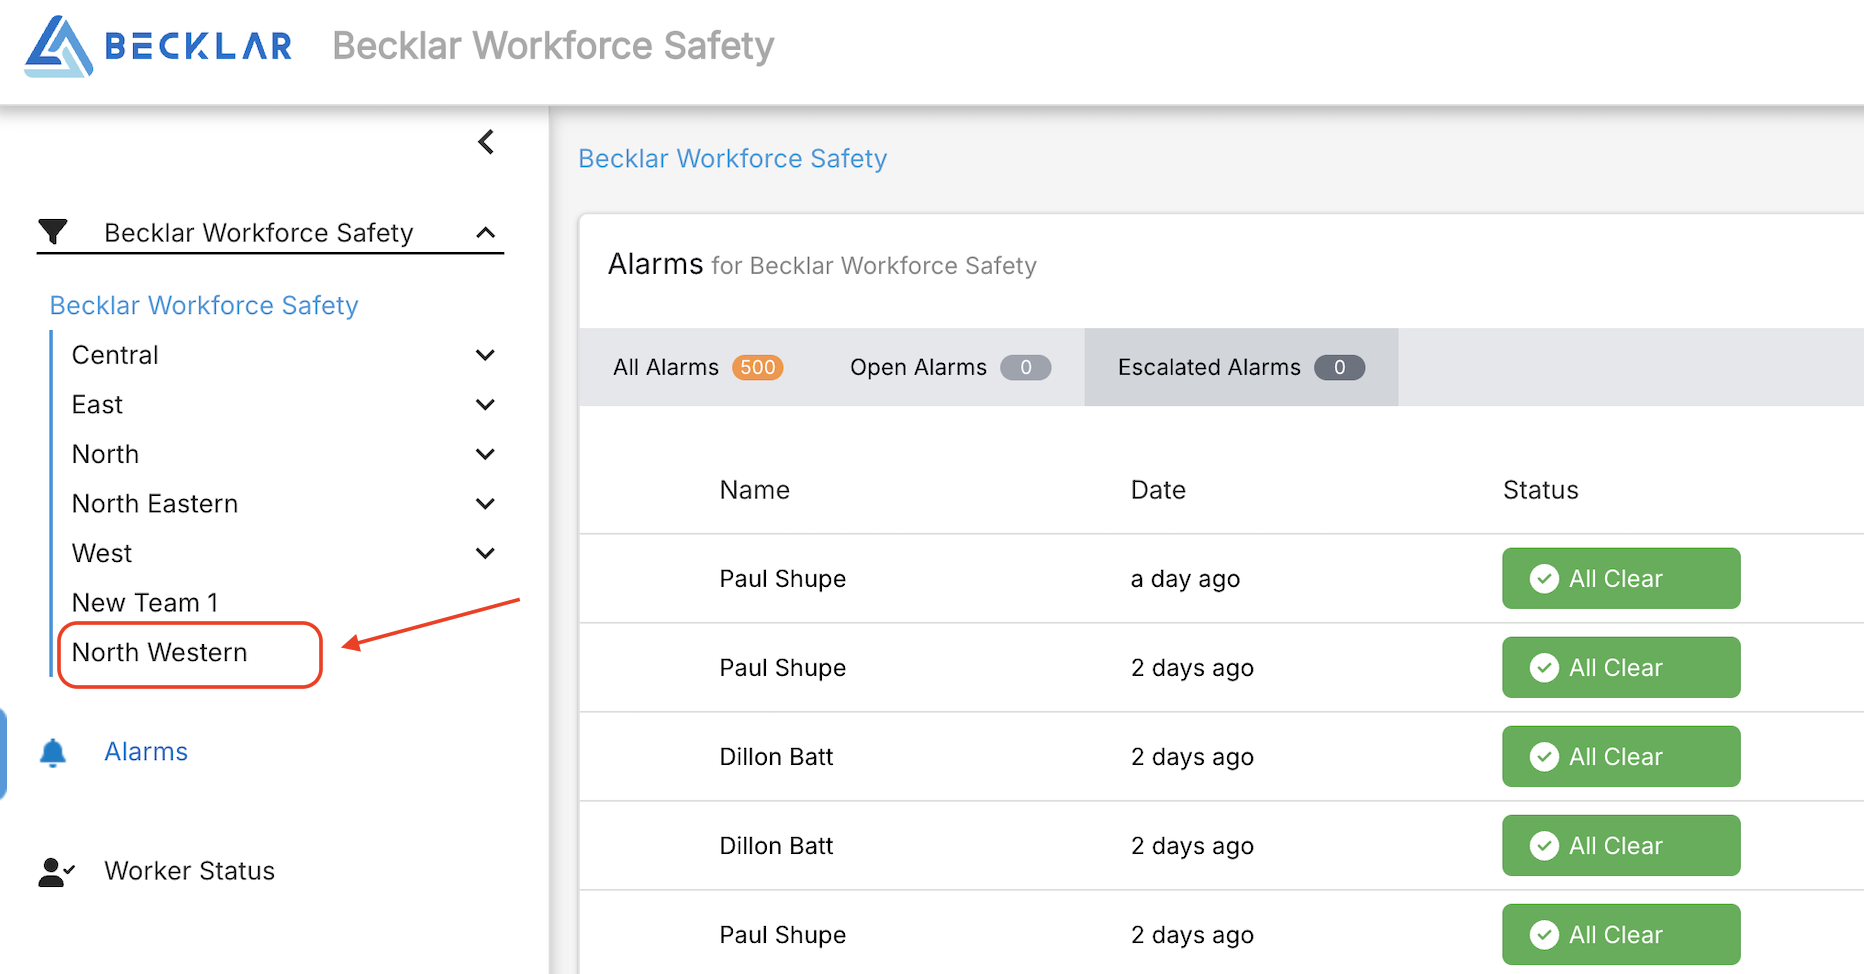The width and height of the screenshot is (1864, 974).
Task: Expand the Central team chevron
Action: coord(486,355)
